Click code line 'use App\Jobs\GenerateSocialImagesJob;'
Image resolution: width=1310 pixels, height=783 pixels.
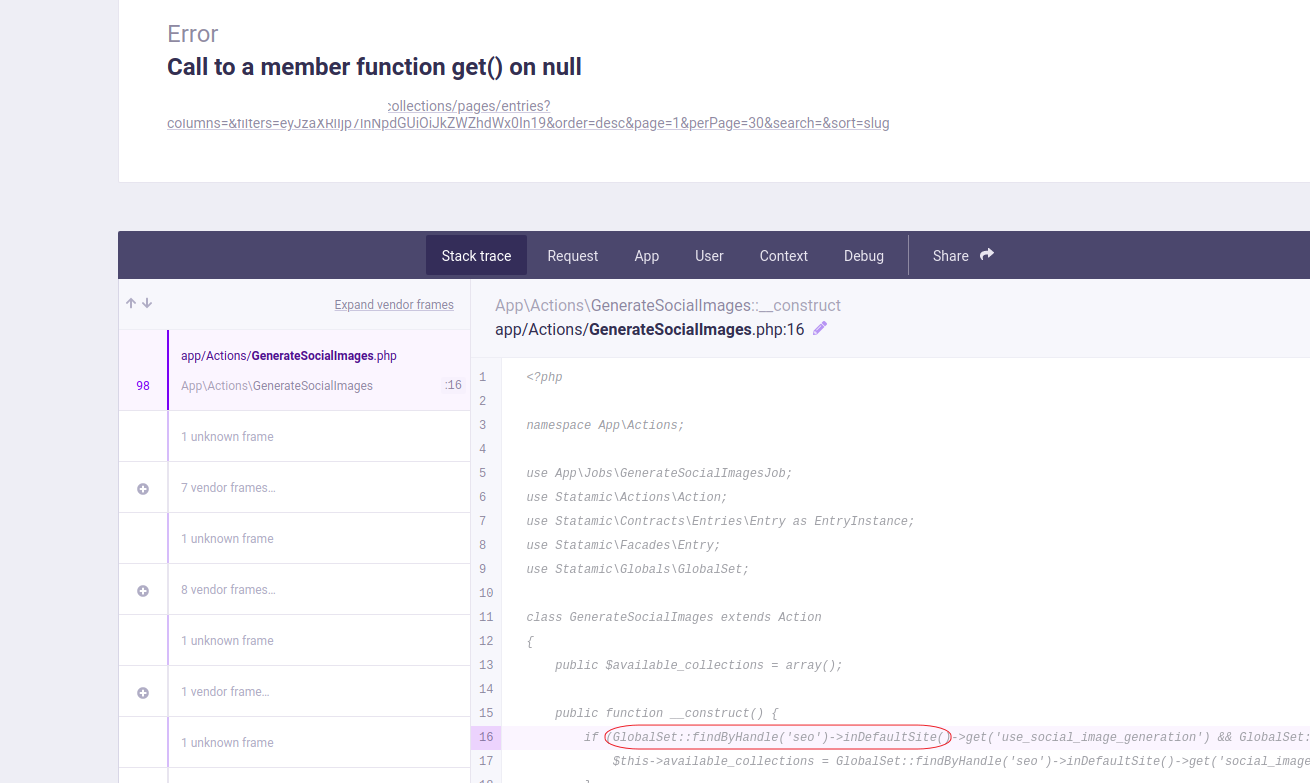(659, 473)
